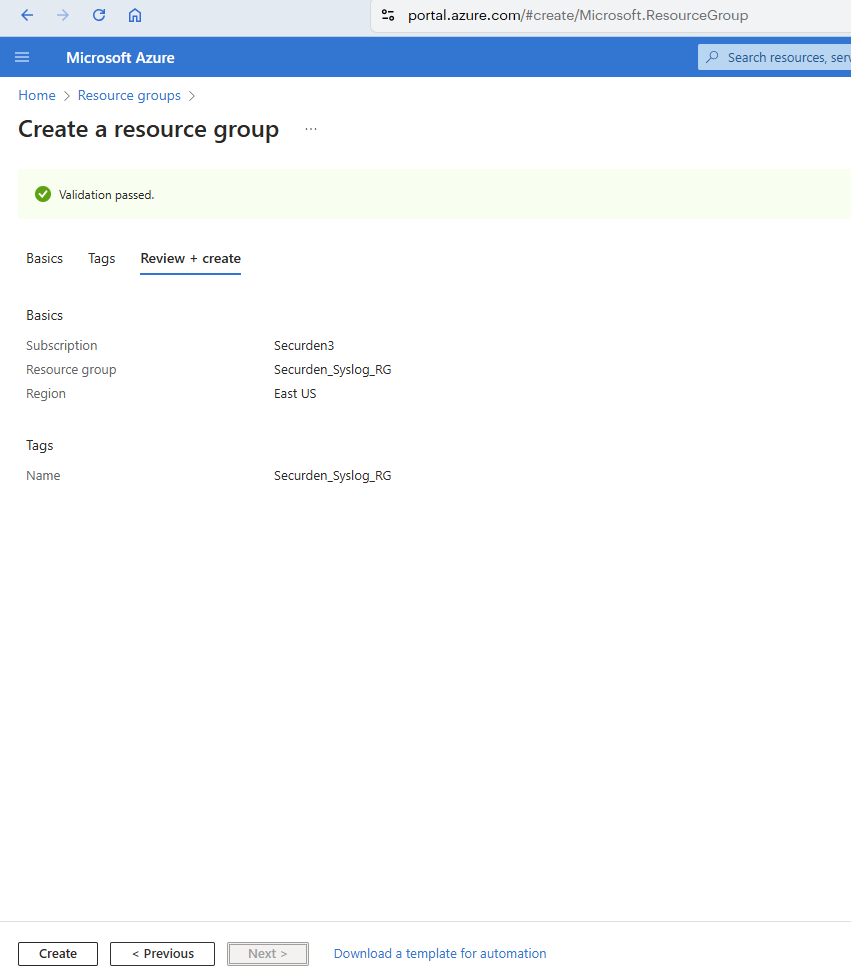This screenshot has width=851, height=975.
Task: Navigate to the Home breadcrumb
Action: (37, 95)
